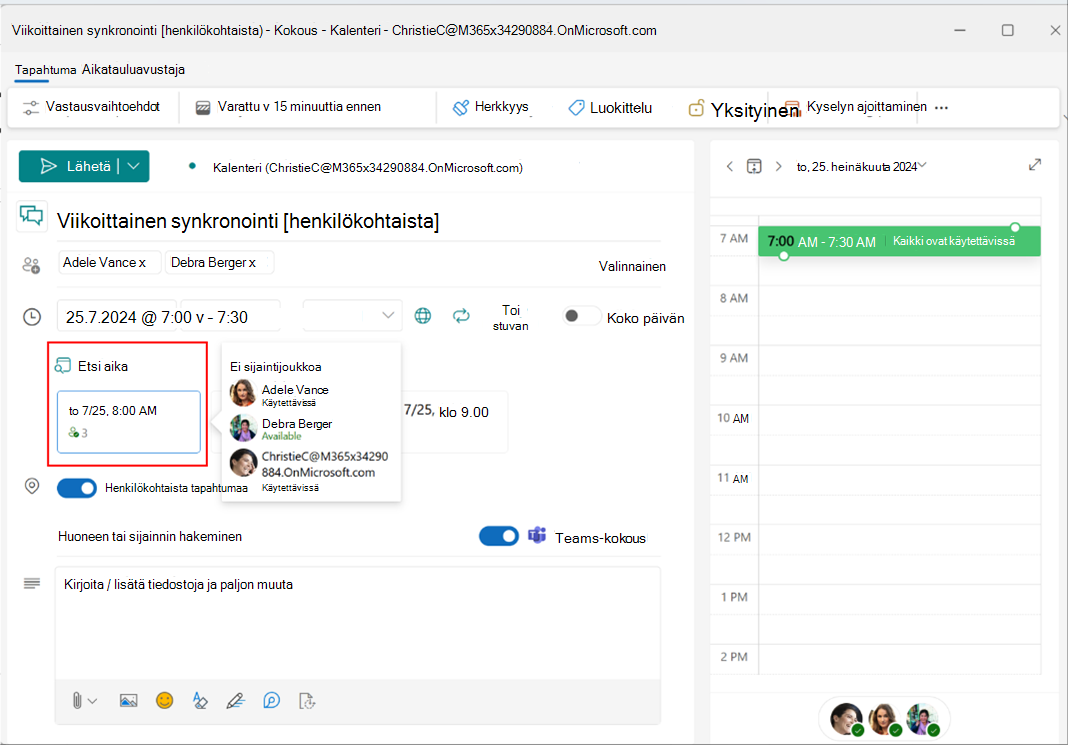Viewport: 1068px width, 745px height.
Task: Toggle Henkilökohtaista tapahtumaa switch
Action: (77, 488)
